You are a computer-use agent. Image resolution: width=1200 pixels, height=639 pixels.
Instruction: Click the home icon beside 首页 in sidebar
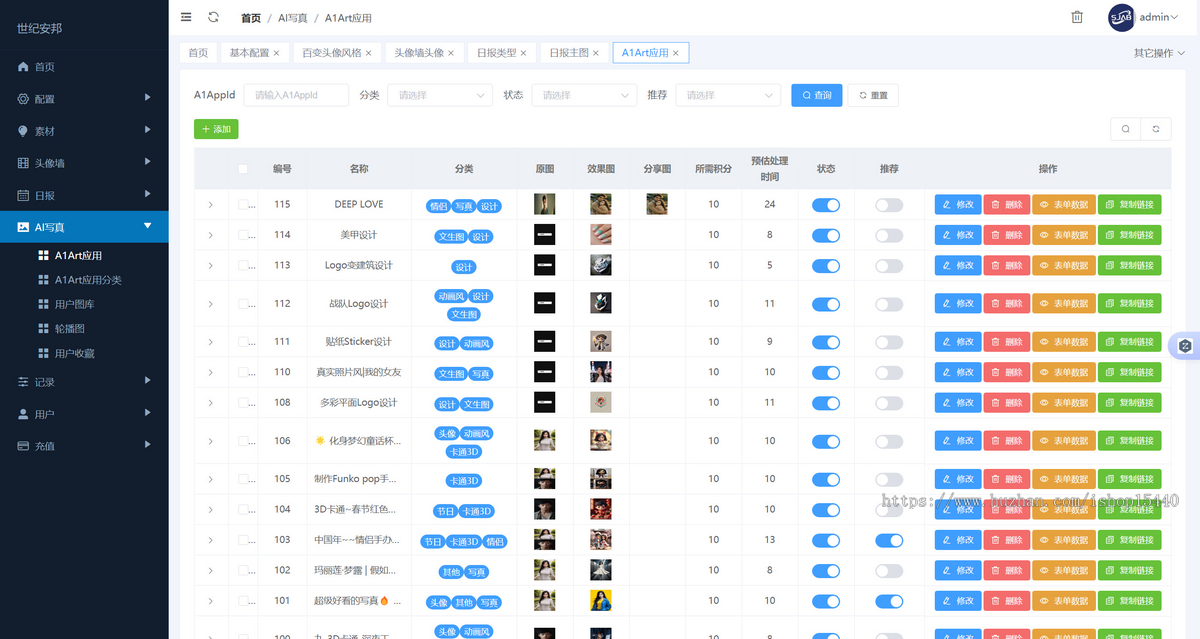[x=23, y=66]
